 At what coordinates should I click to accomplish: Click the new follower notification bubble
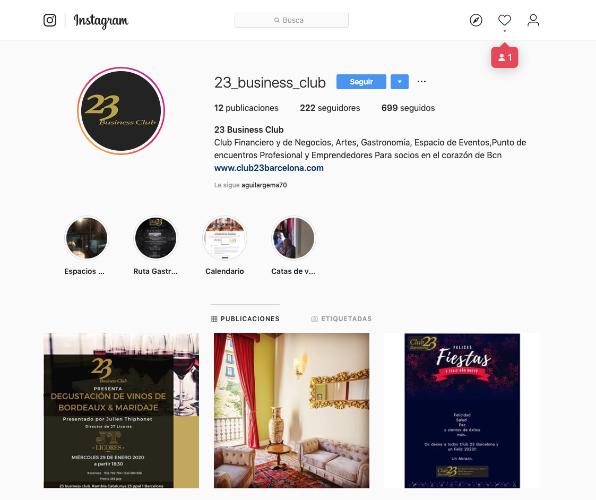coord(504,57)
